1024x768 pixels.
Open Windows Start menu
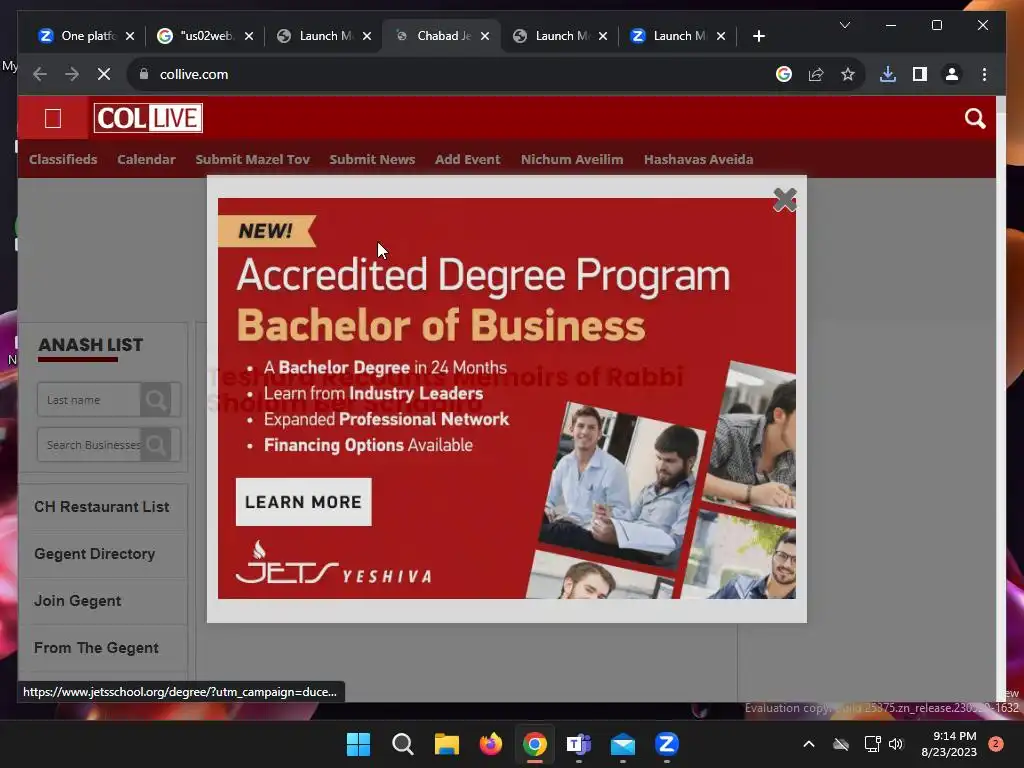click(358, 744)
